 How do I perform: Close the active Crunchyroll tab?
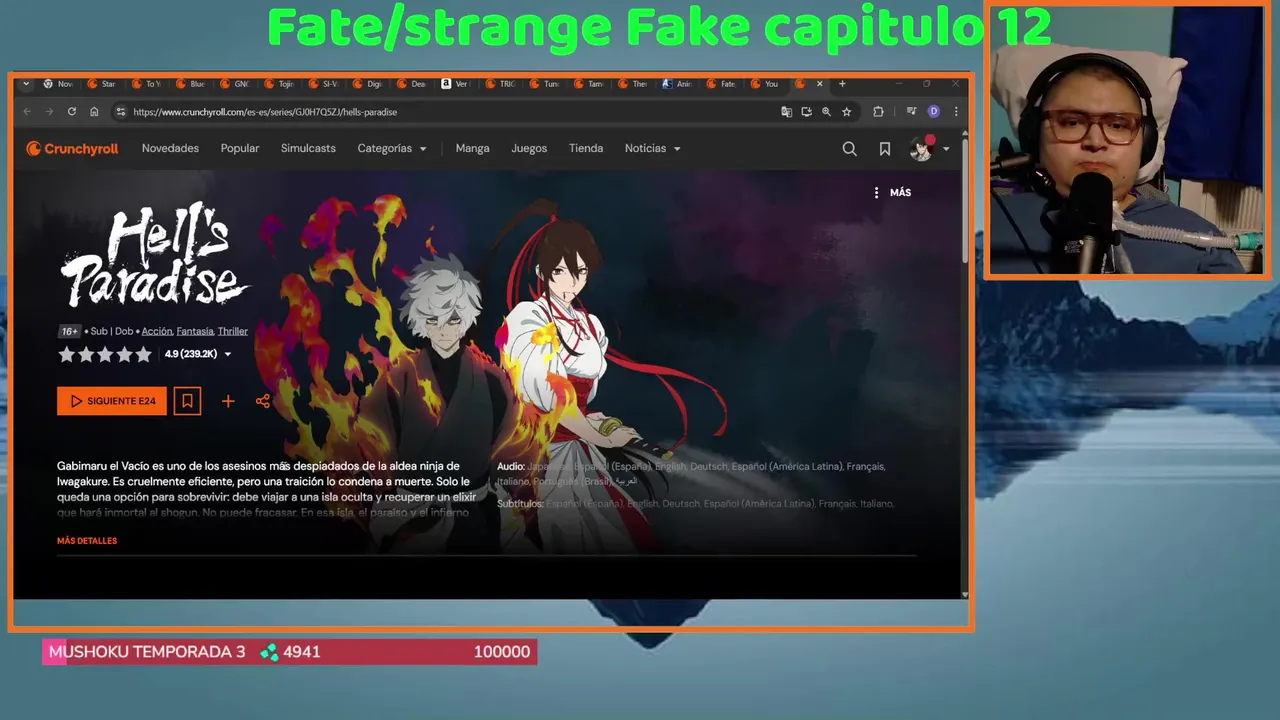(x=820, y=84)
